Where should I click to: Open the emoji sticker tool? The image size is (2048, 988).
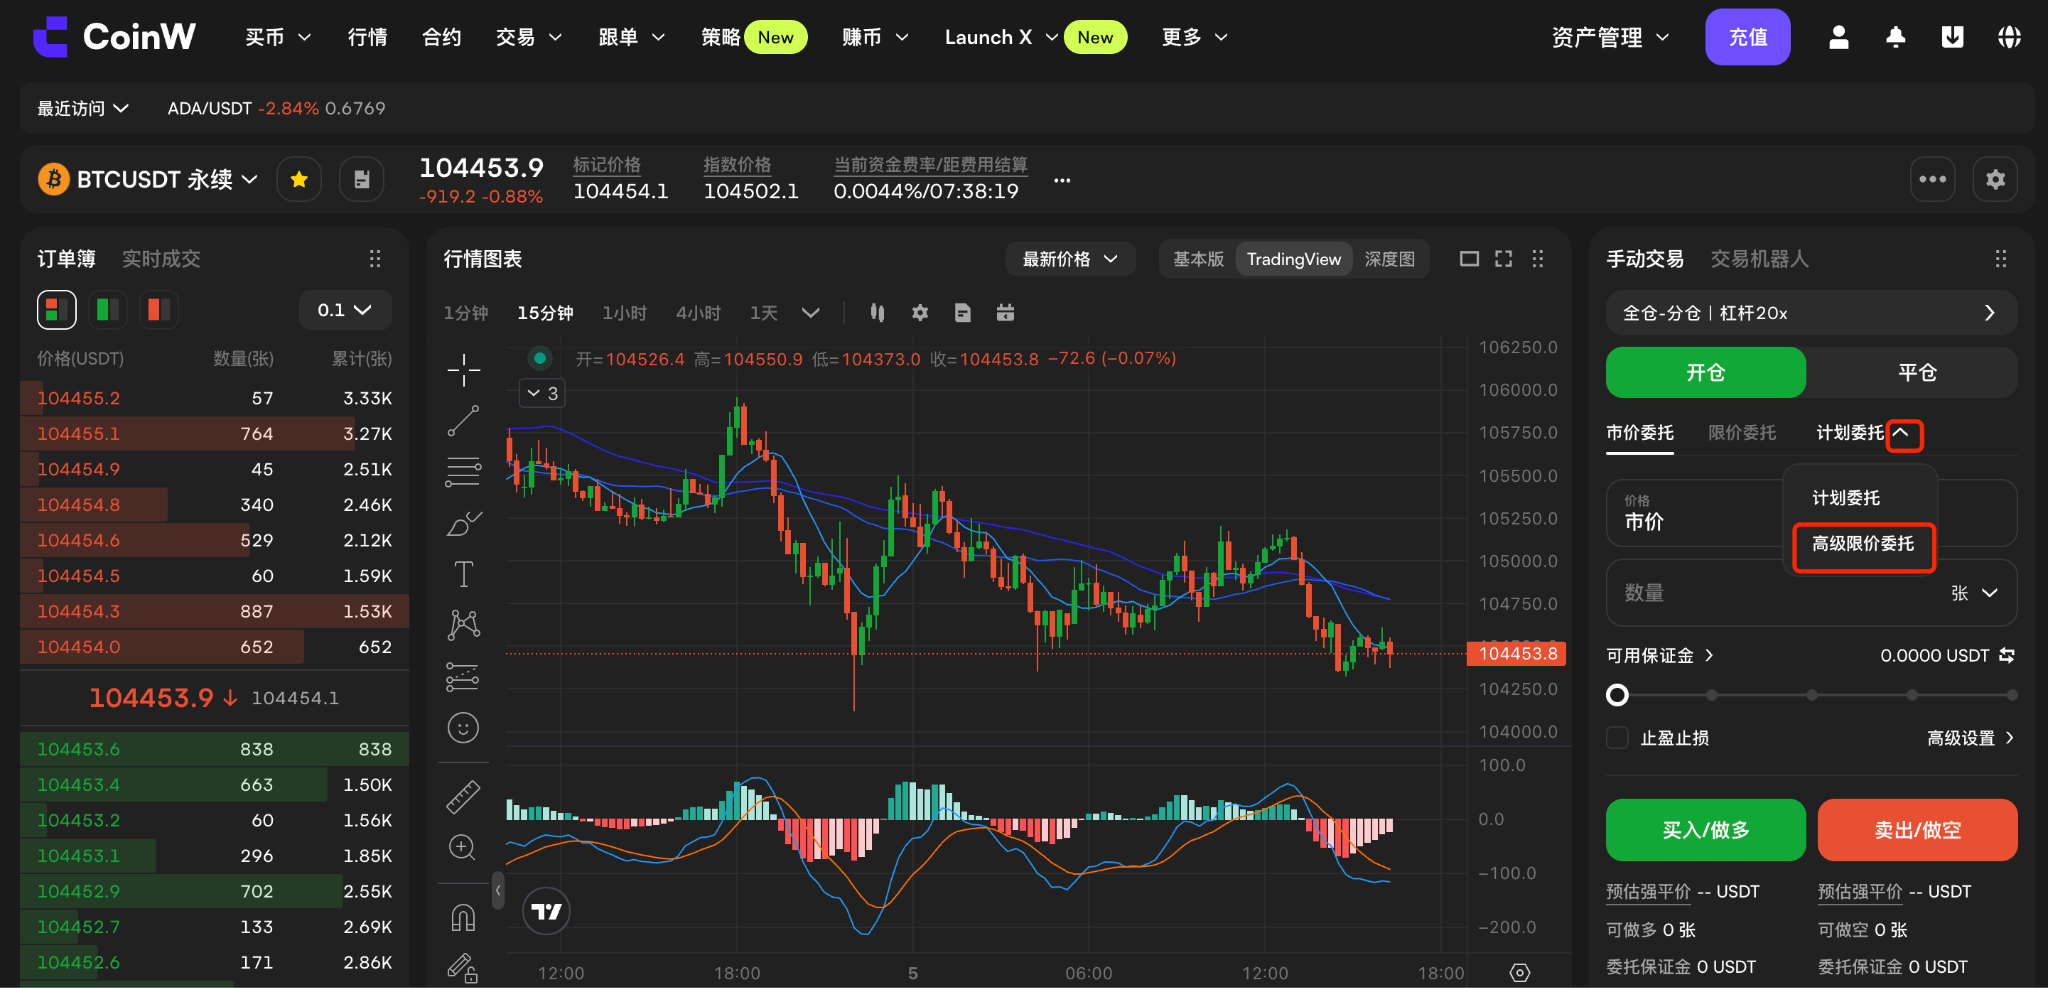click(463, 728)
